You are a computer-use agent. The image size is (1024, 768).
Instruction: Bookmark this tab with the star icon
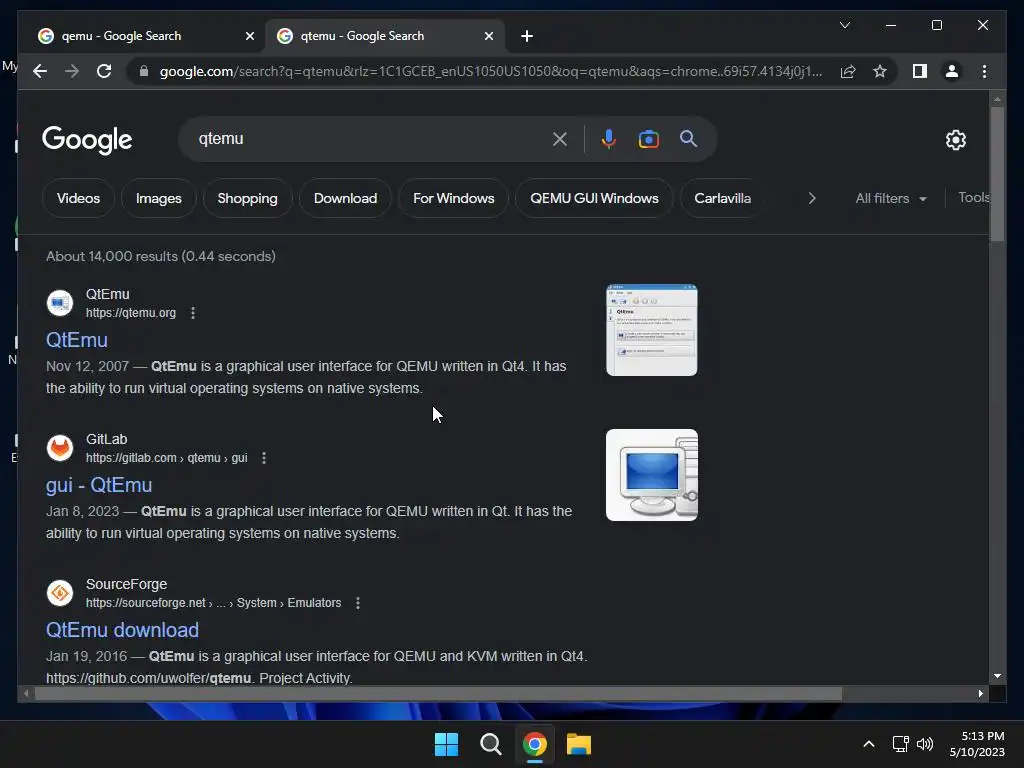click(880, 71)
